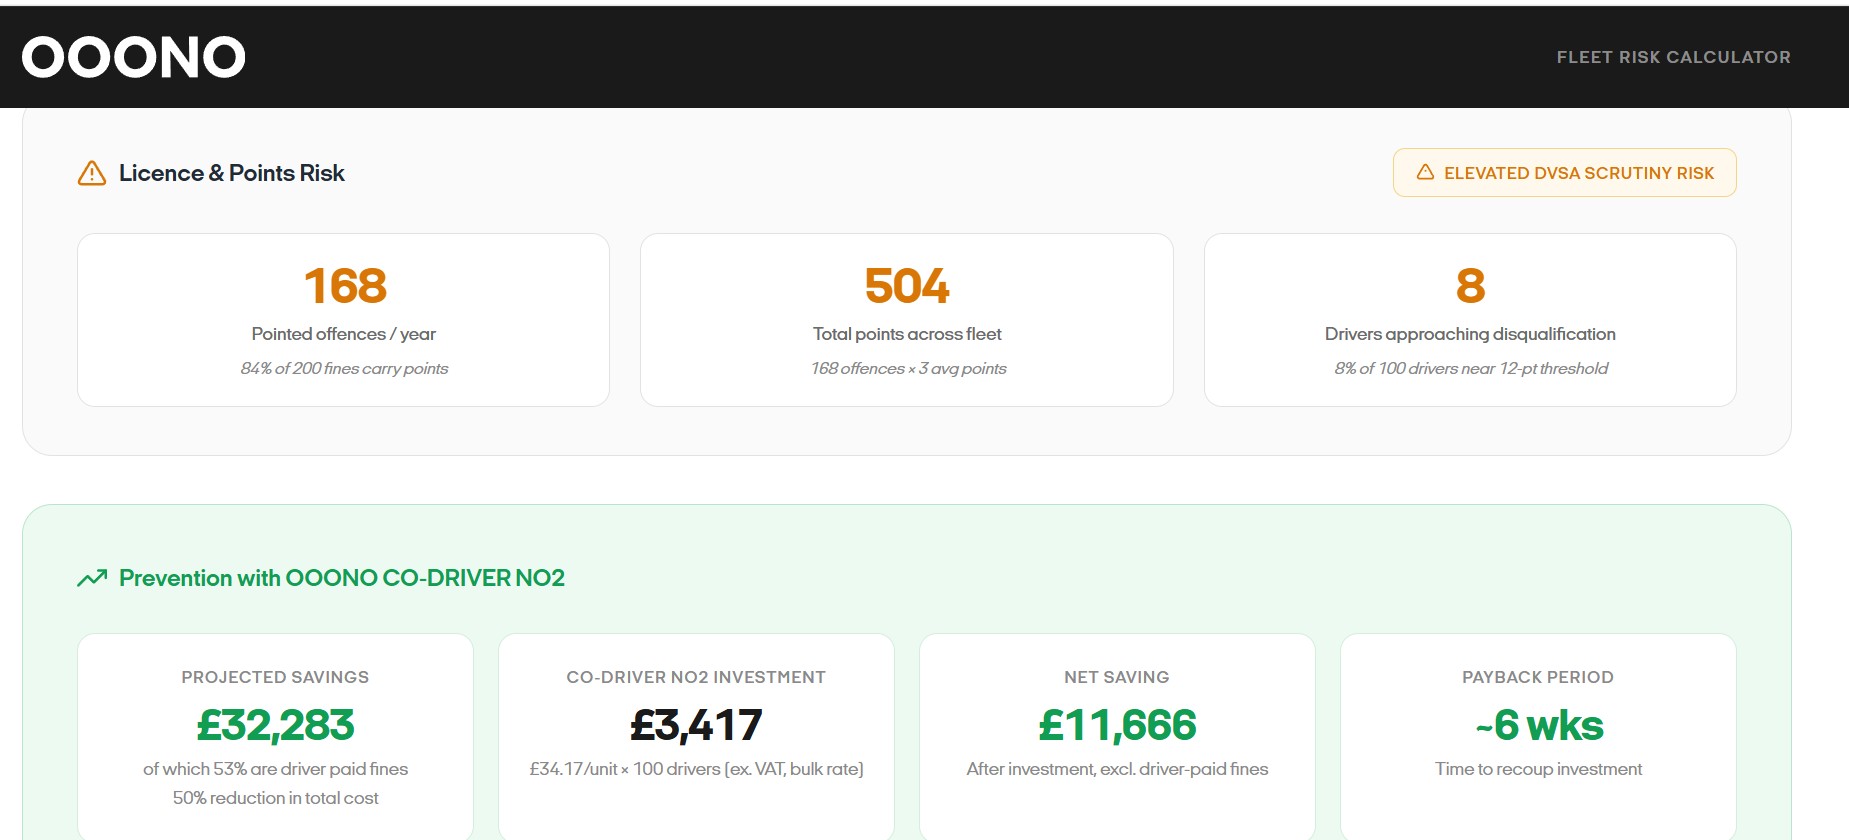Click the £11,666 net saving amount

(1117, 725)
